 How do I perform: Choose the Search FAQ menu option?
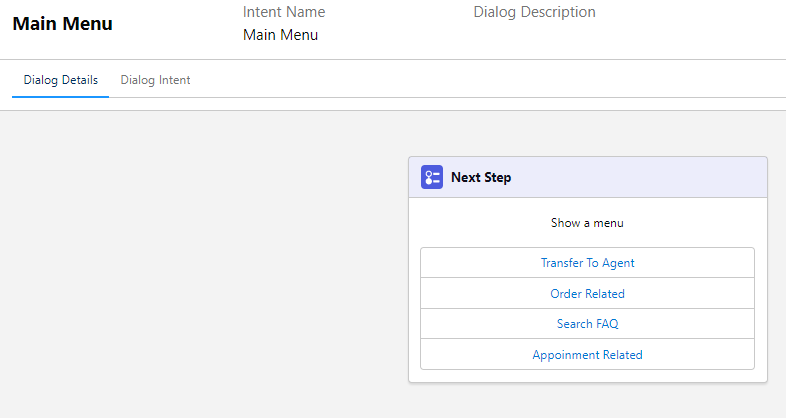pyautogui.click(x=587, y=324)
